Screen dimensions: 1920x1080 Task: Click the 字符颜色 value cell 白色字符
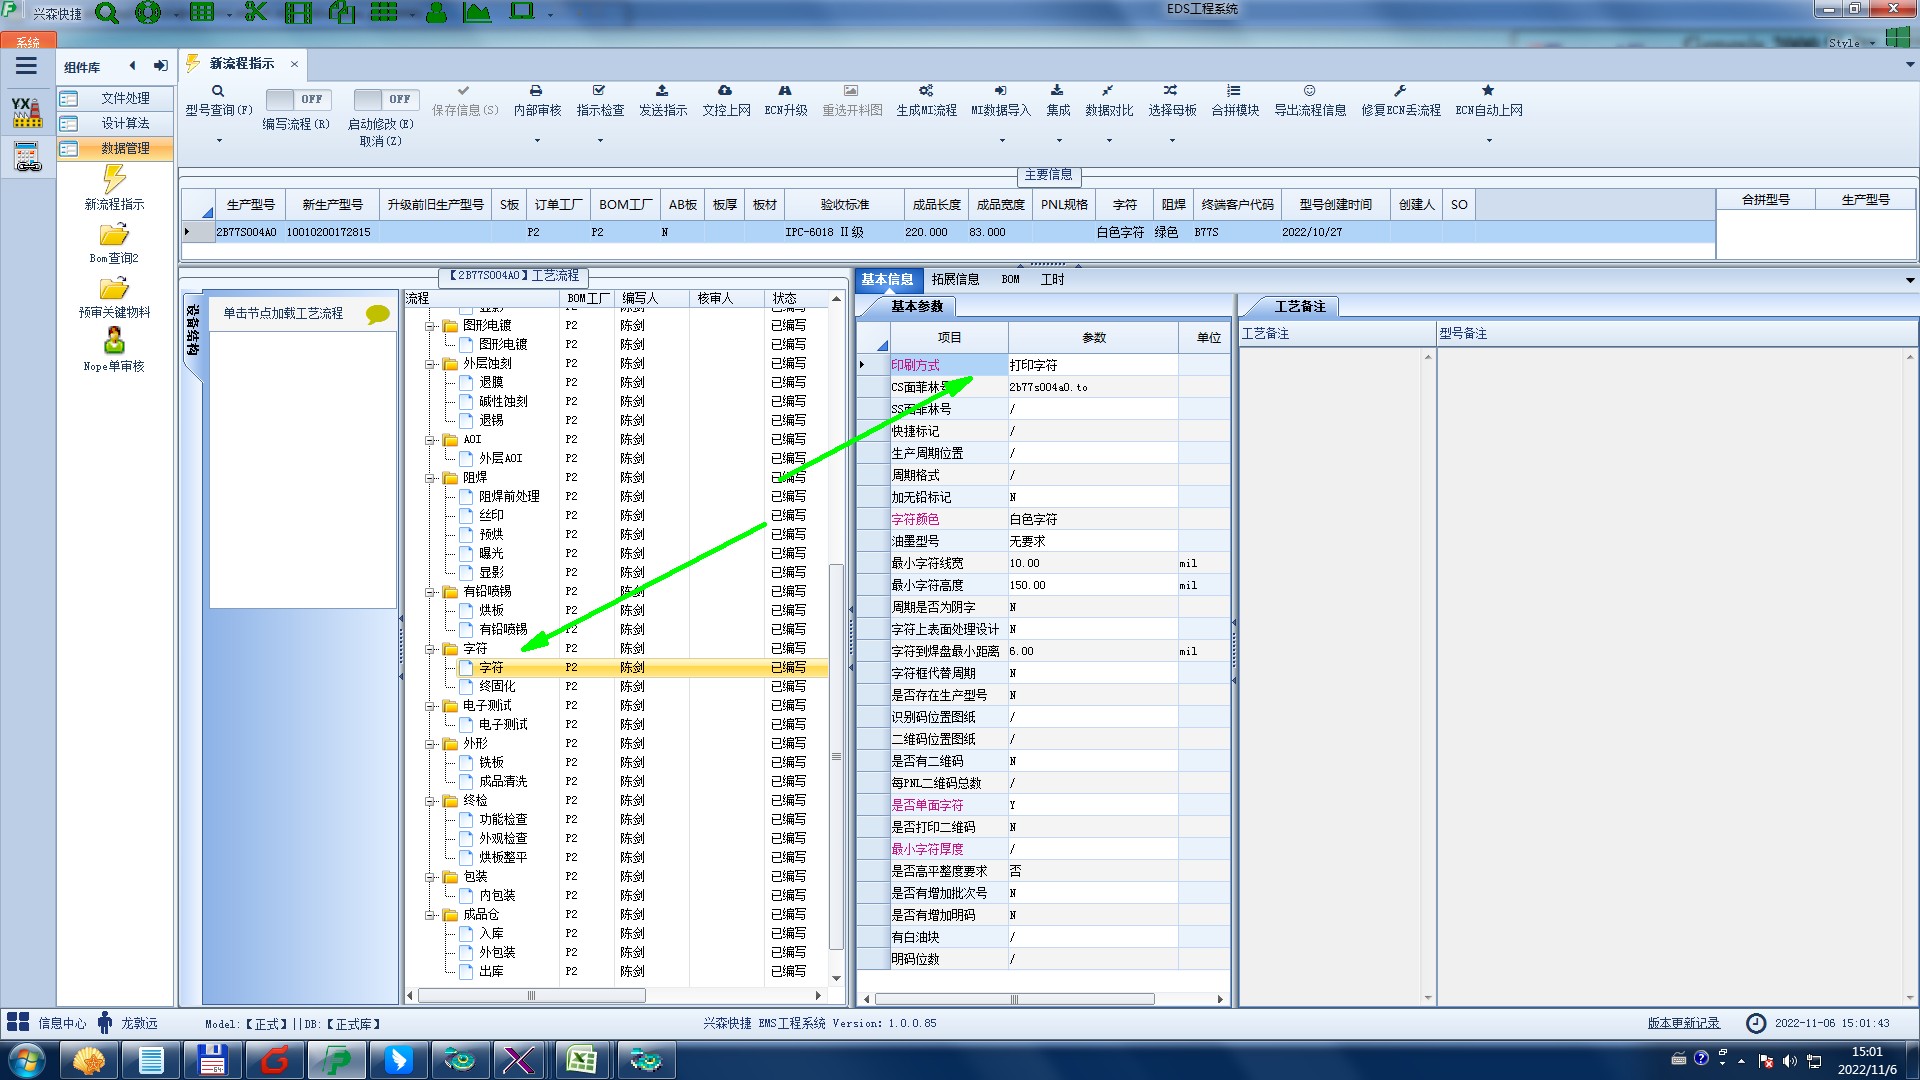[1093, 520]
